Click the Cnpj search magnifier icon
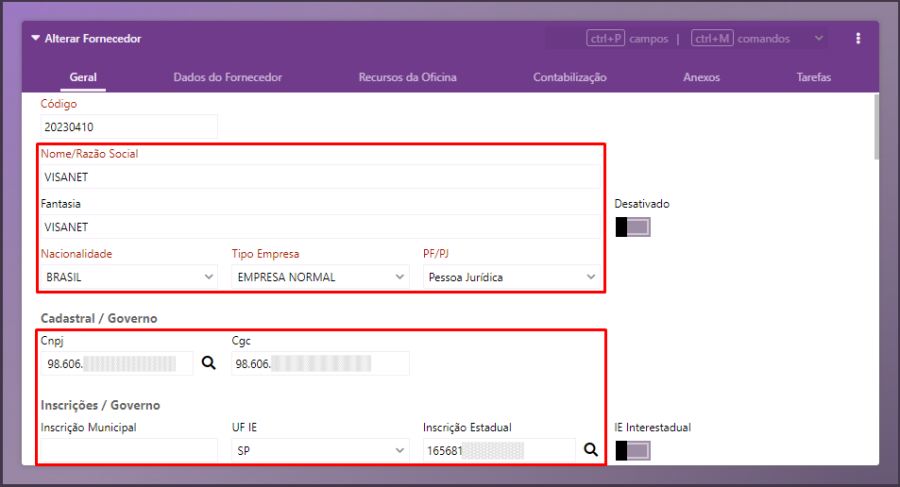 coord(208,363)
